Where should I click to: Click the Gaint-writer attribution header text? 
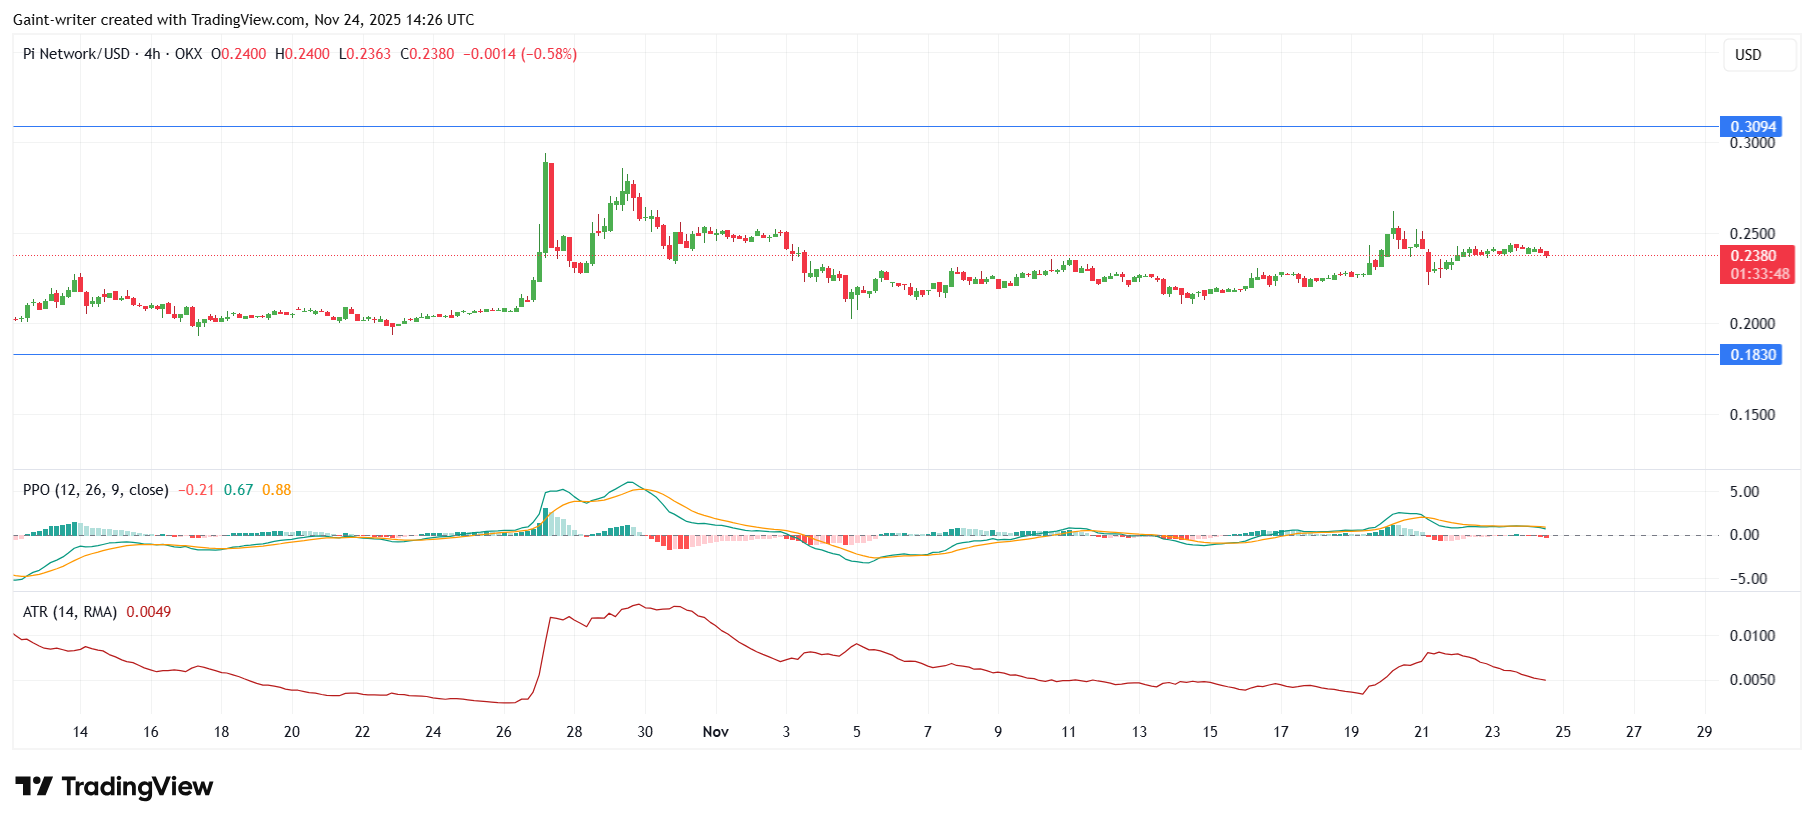244,19
